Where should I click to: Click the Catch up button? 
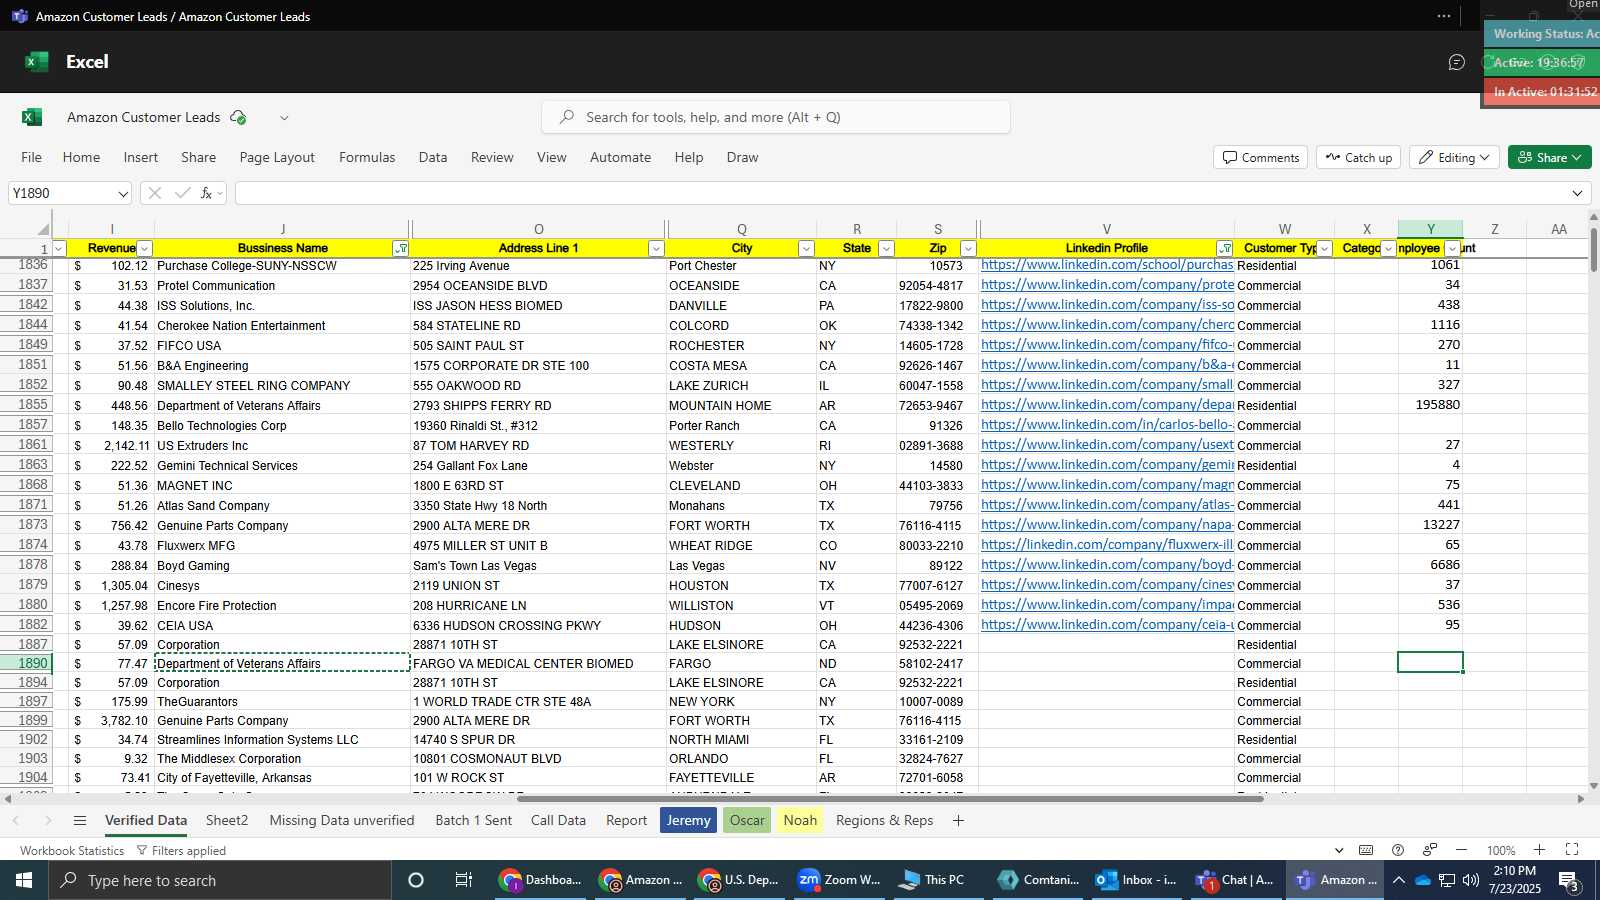click(x=1359, y=157)
